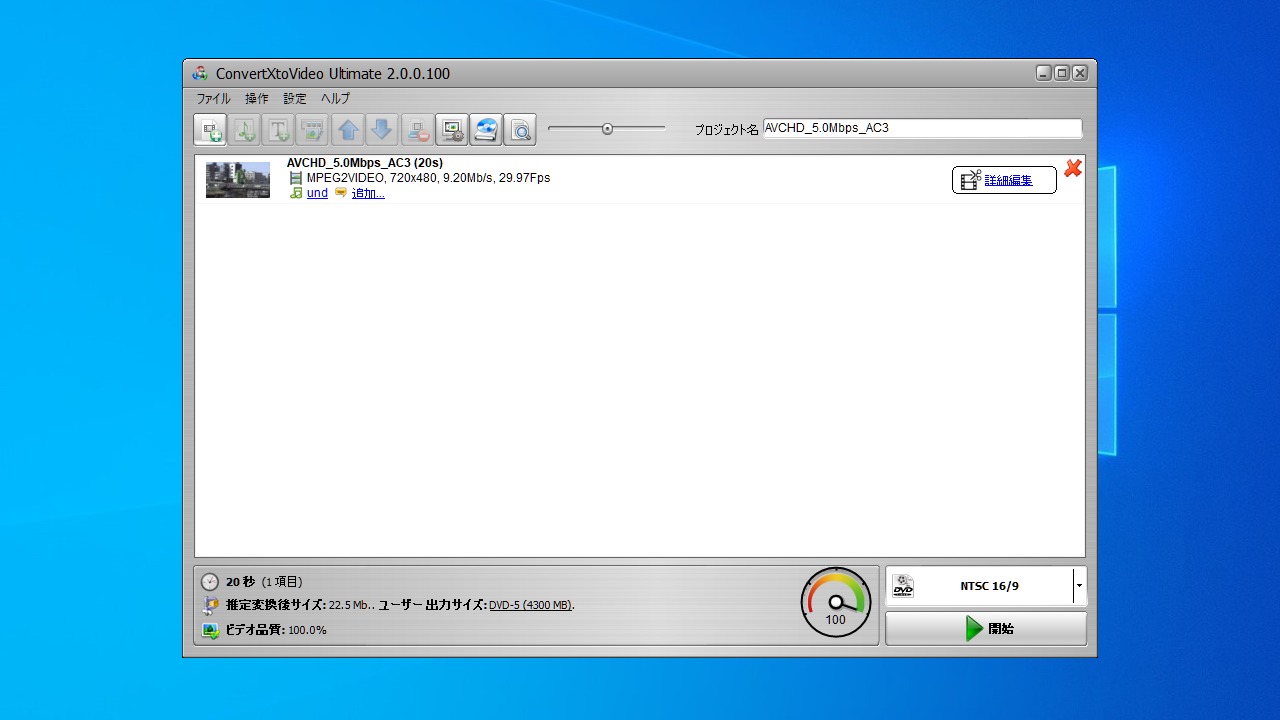Click the 20 秒 (1 項目) status text
The height and width of the screenshot is (720, 1280).
264,582
